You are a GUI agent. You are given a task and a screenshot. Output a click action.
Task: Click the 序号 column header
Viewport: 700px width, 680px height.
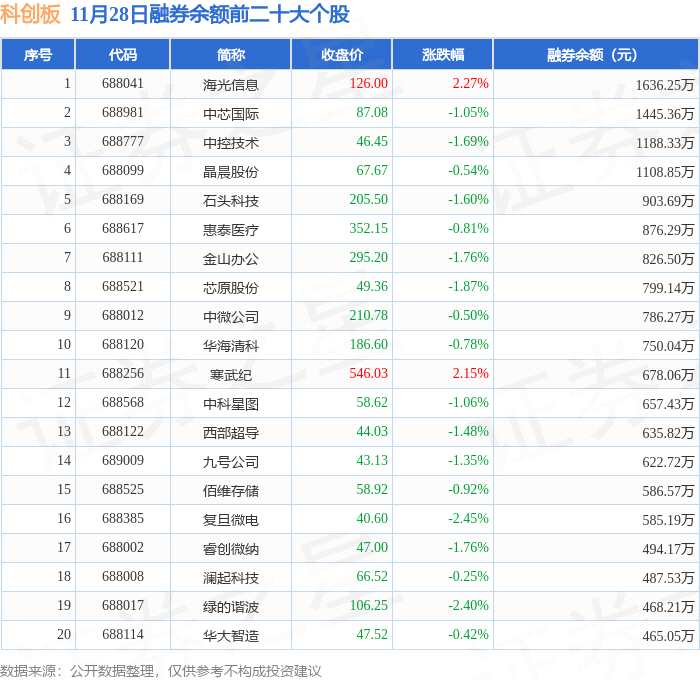(38, 54)
